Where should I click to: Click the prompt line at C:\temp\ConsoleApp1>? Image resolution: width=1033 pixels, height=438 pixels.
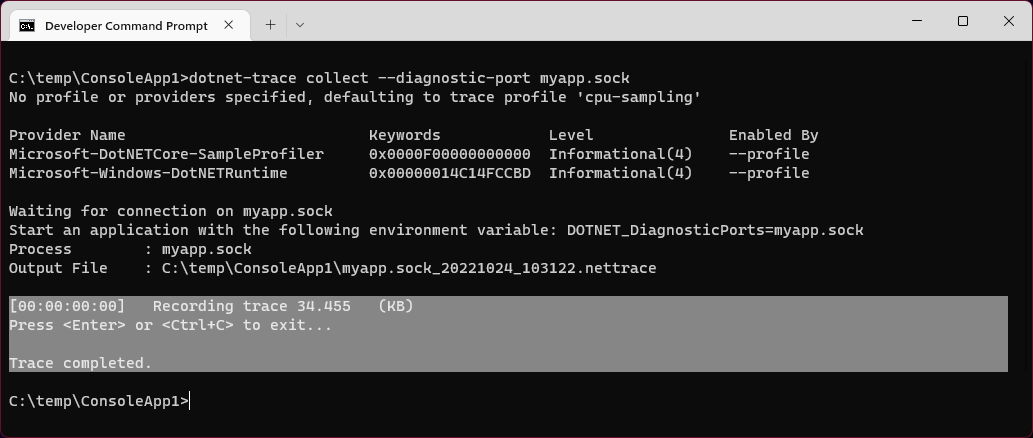99,400
